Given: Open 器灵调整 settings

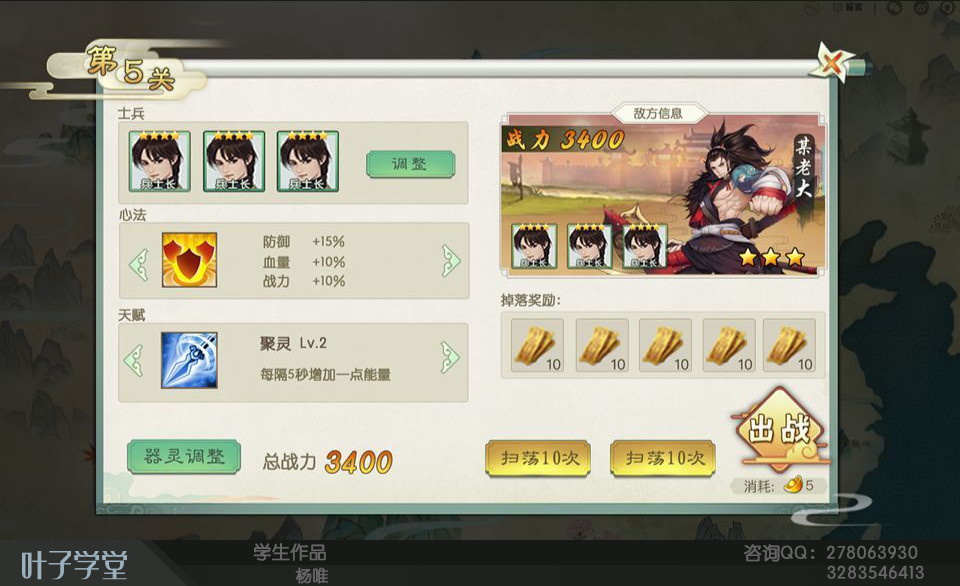Looking at the screenshot, I should (x=184, y=457).
